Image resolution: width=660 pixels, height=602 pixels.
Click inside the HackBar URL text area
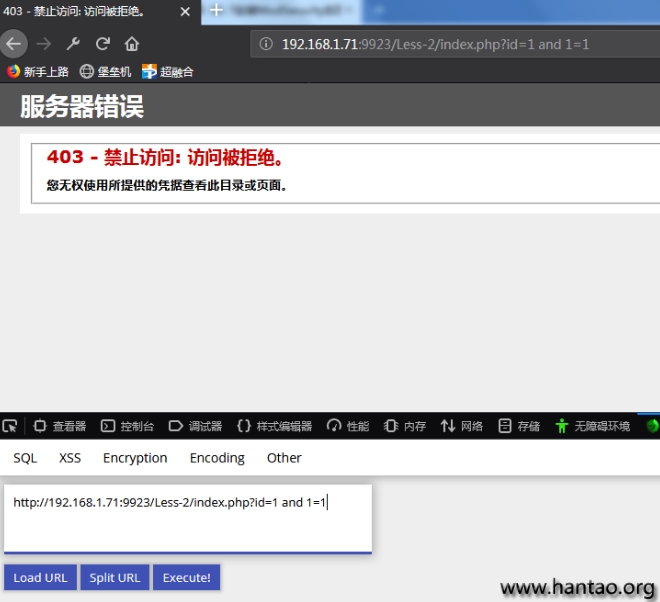click(187, 518)
